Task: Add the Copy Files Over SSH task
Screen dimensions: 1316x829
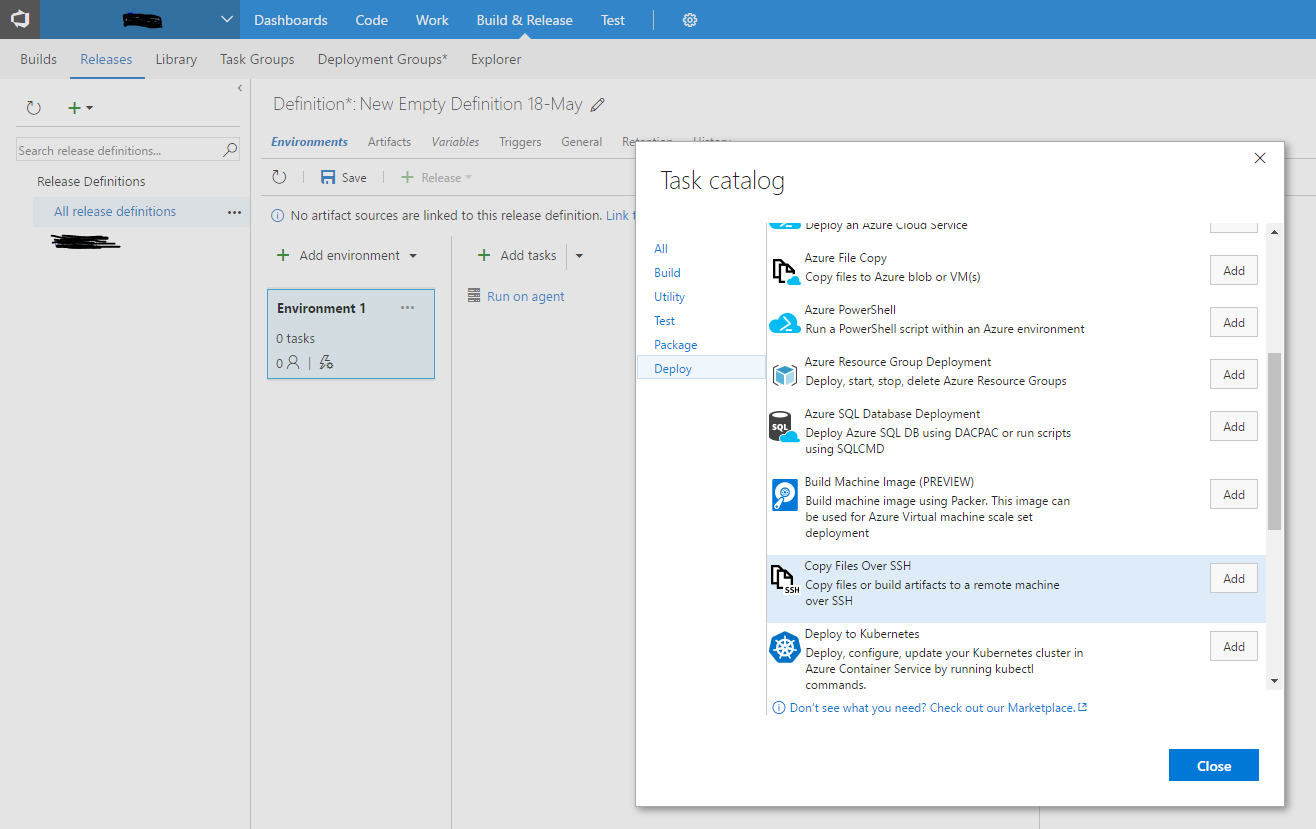Action: point(1234,578)
